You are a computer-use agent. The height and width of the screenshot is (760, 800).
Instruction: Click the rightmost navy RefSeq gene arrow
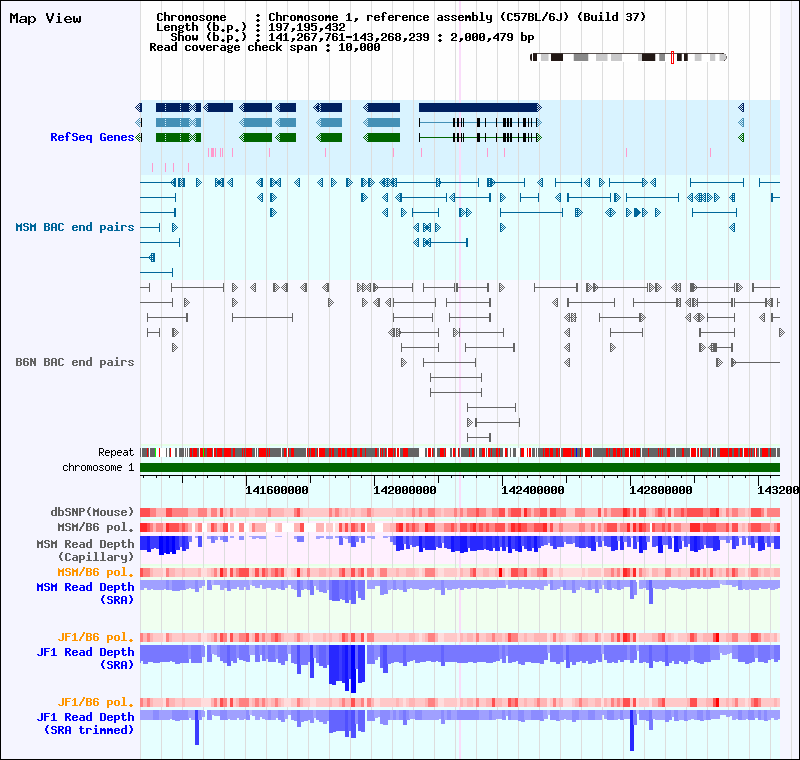tap(741, 108)
